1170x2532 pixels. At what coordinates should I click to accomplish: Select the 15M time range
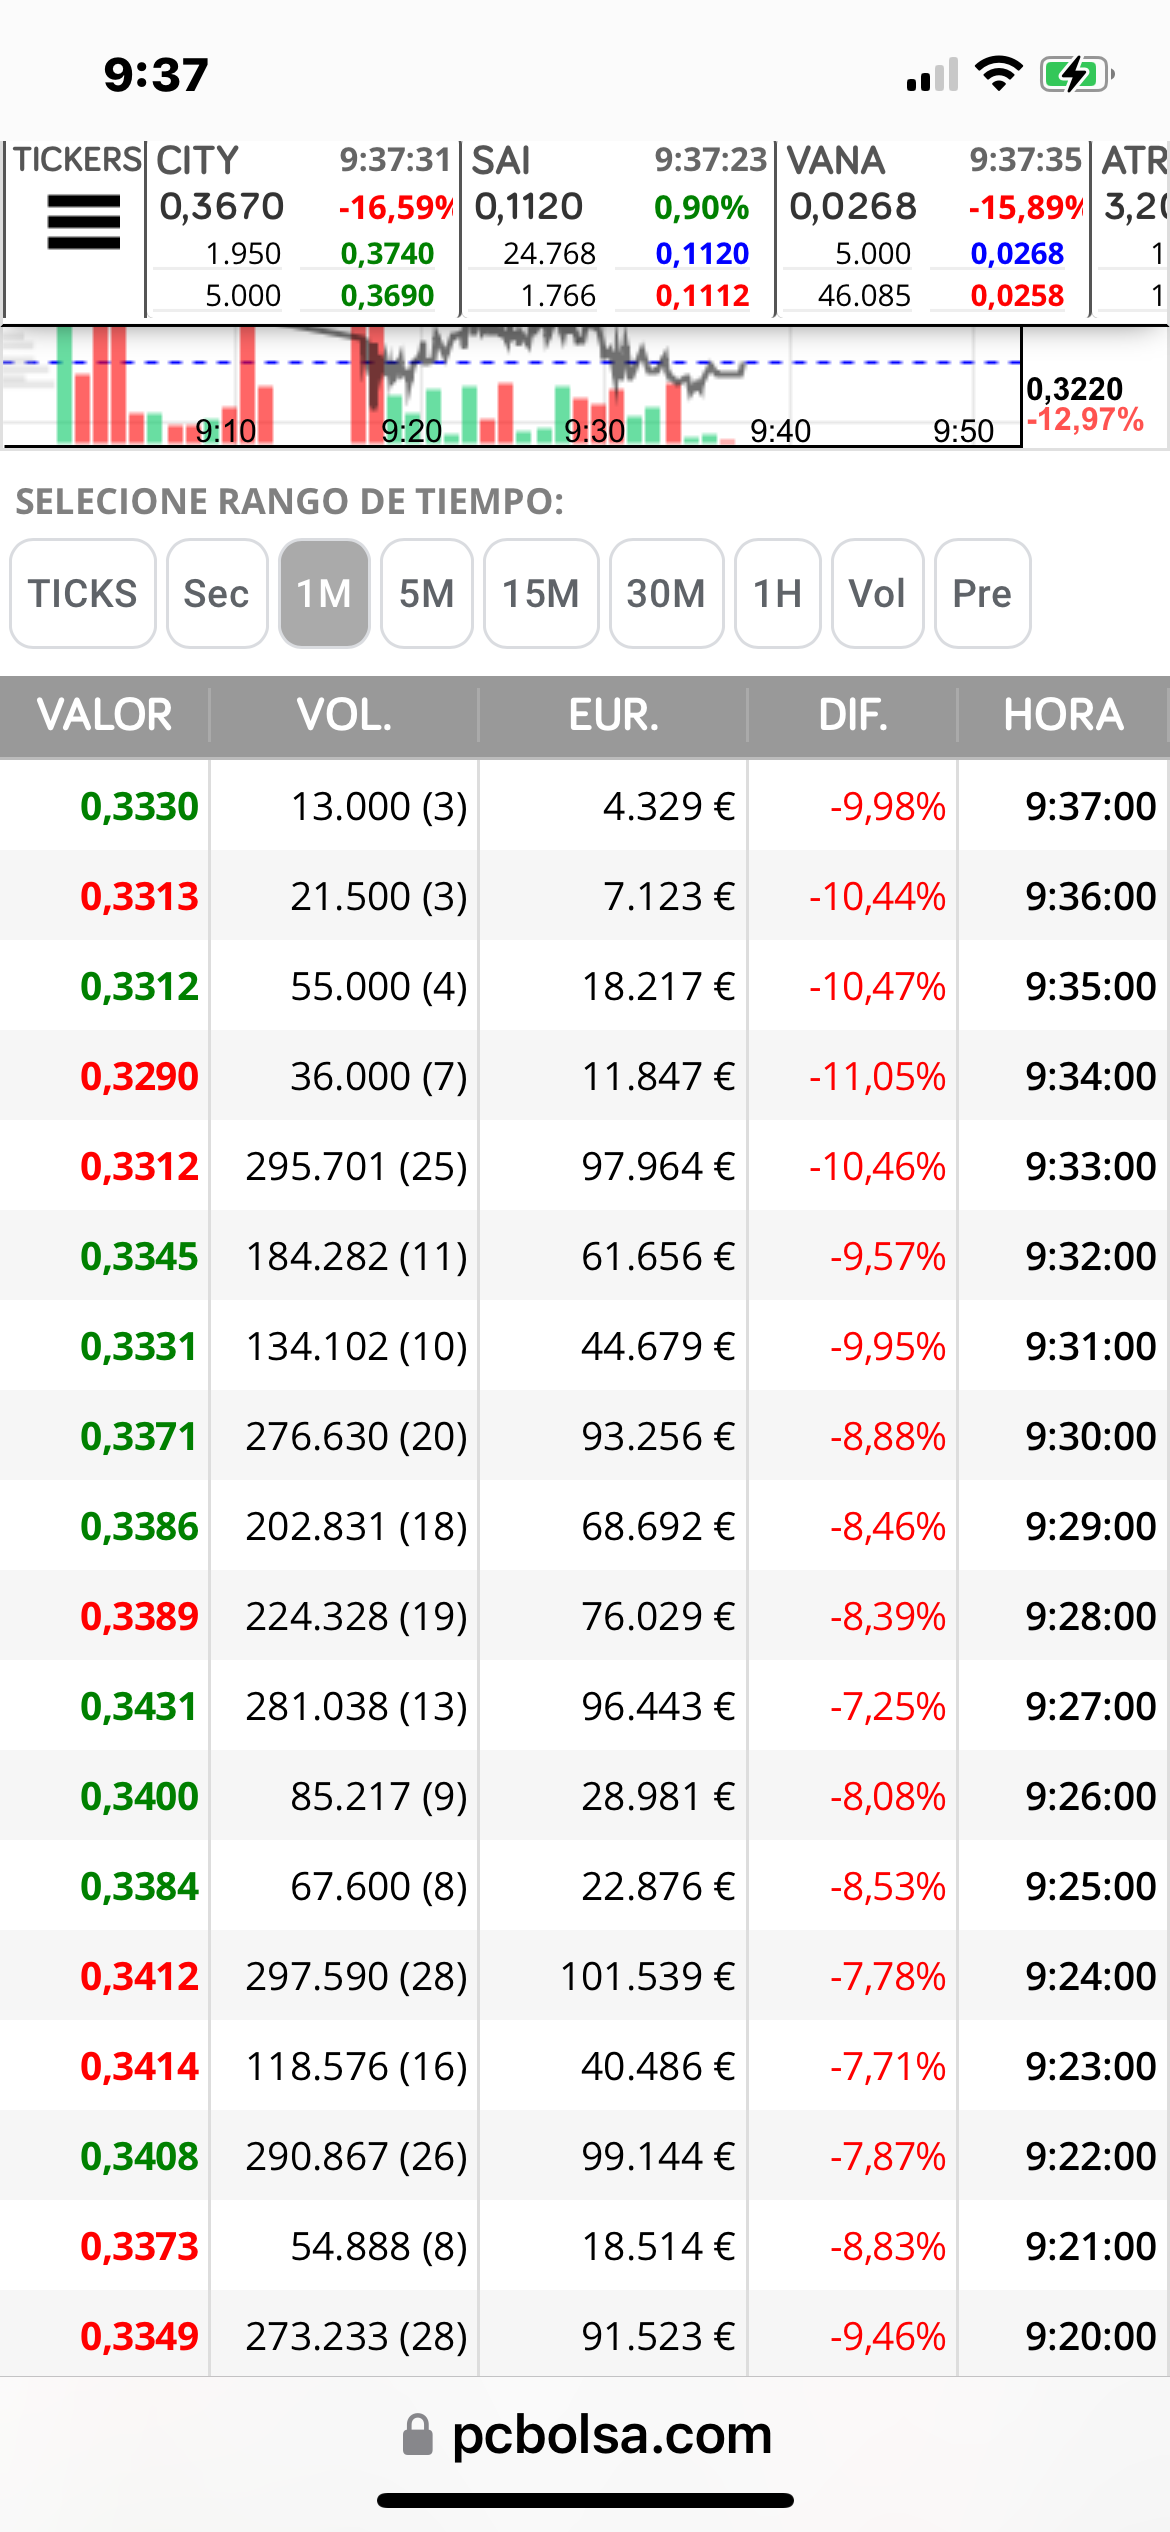pos(541,594)
